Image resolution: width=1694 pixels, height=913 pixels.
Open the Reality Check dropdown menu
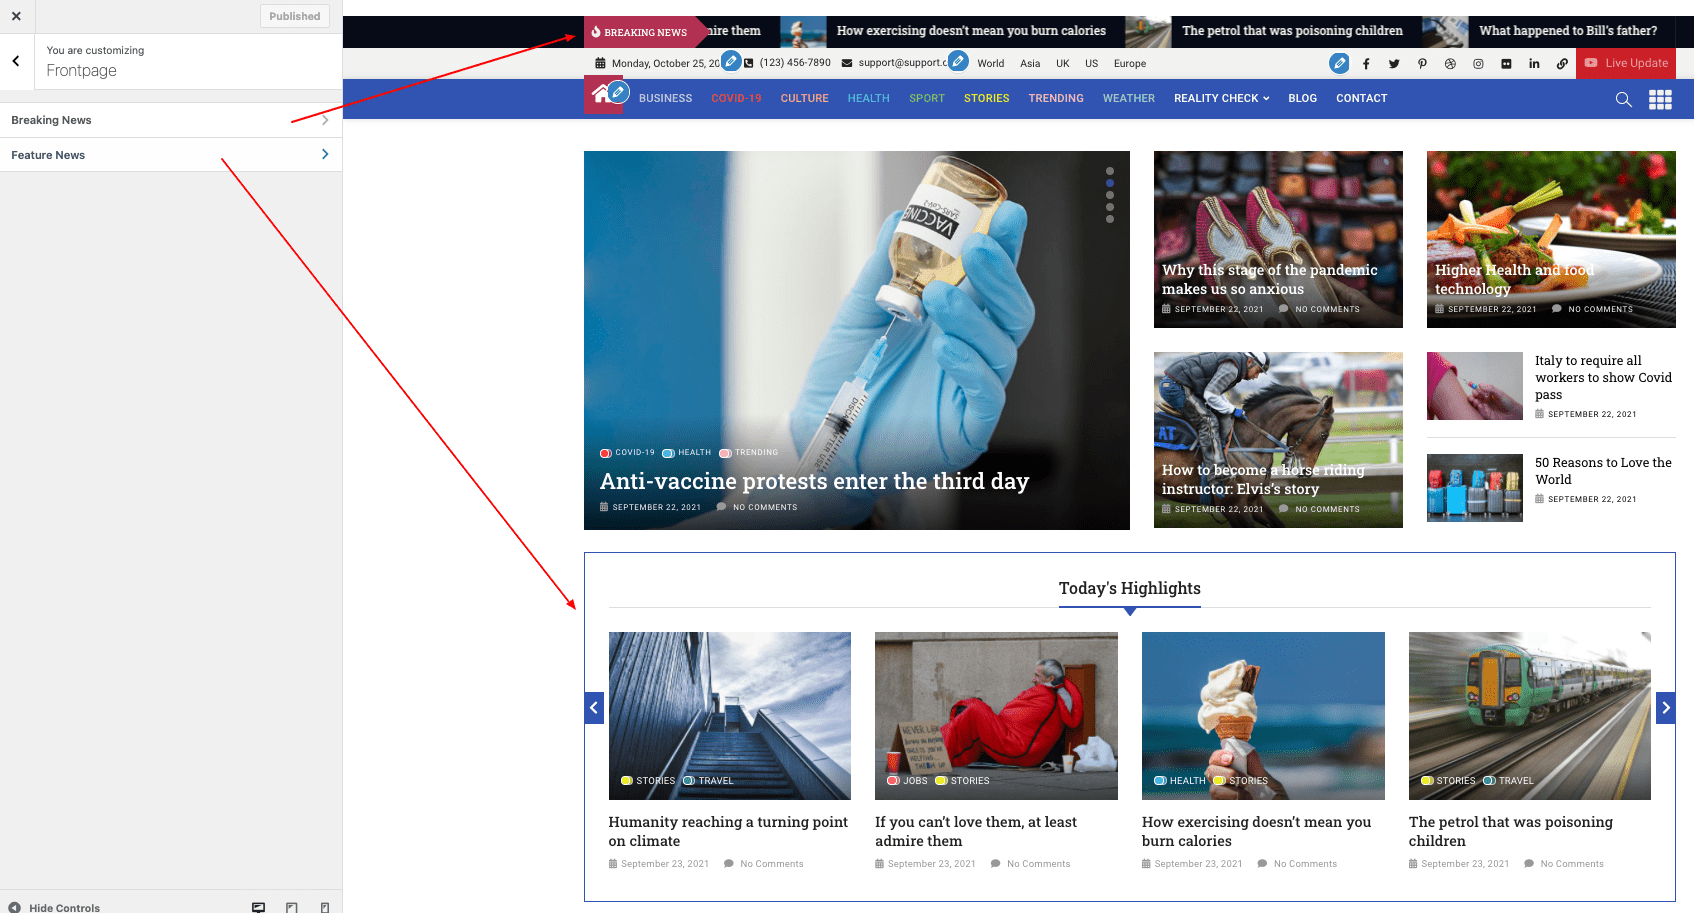(x=1221, y=98)
